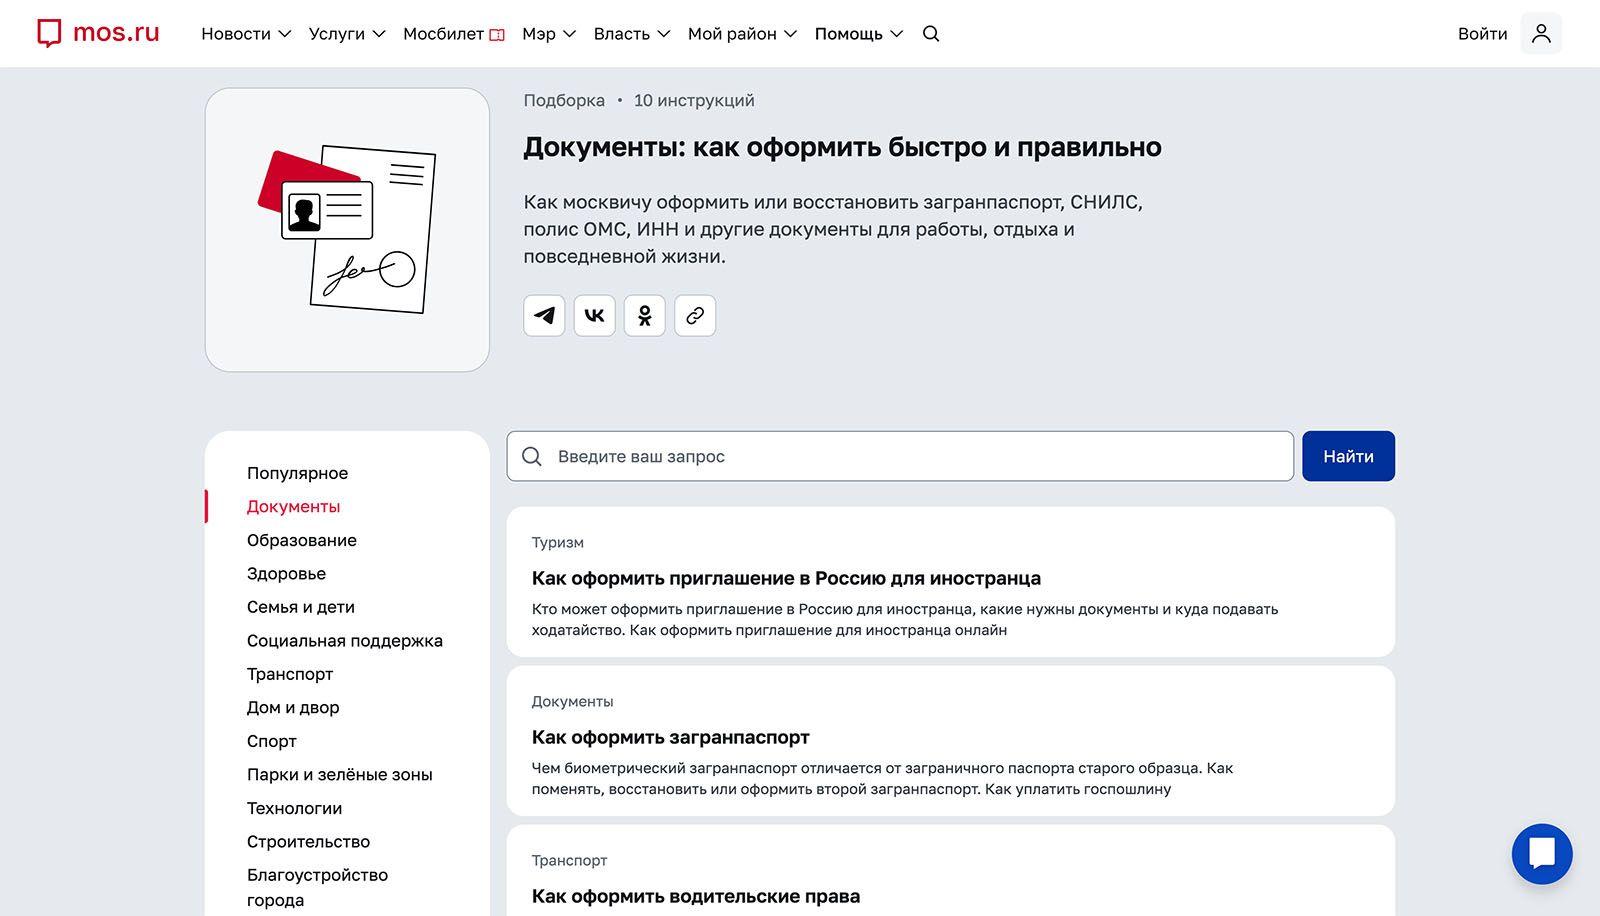Select Благоустройство города category
This screenshot has width=1600, height=916.
click(x=317, y=887)
